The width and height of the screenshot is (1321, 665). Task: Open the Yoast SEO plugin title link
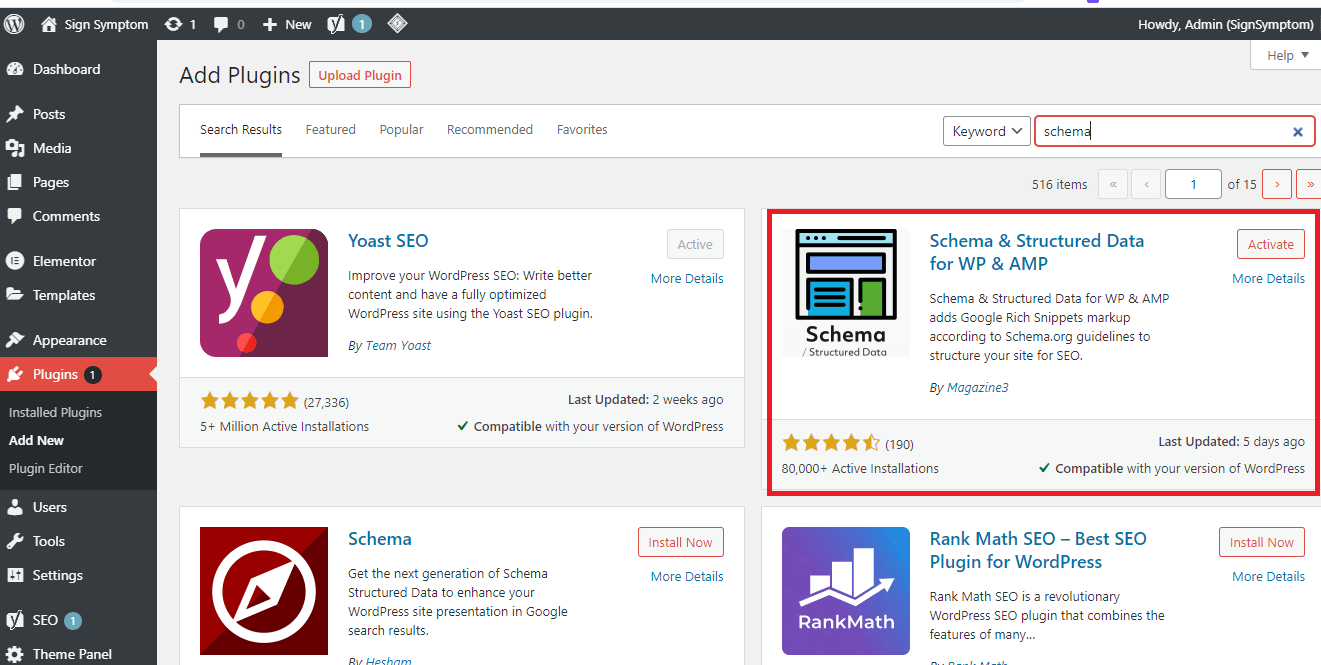pos(388,241)
